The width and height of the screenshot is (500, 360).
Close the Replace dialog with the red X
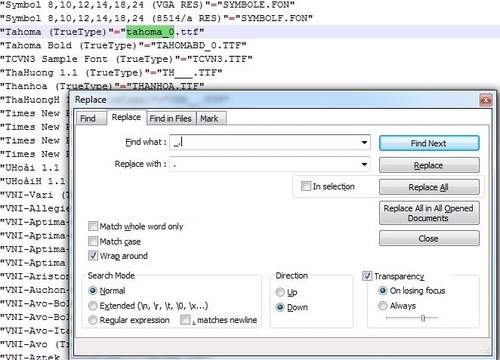[x=485, y=100]
